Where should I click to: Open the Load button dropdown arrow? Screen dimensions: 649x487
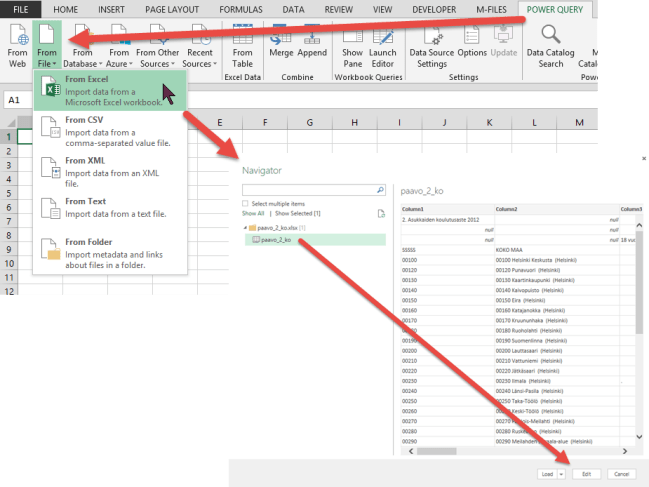(561, 474)
